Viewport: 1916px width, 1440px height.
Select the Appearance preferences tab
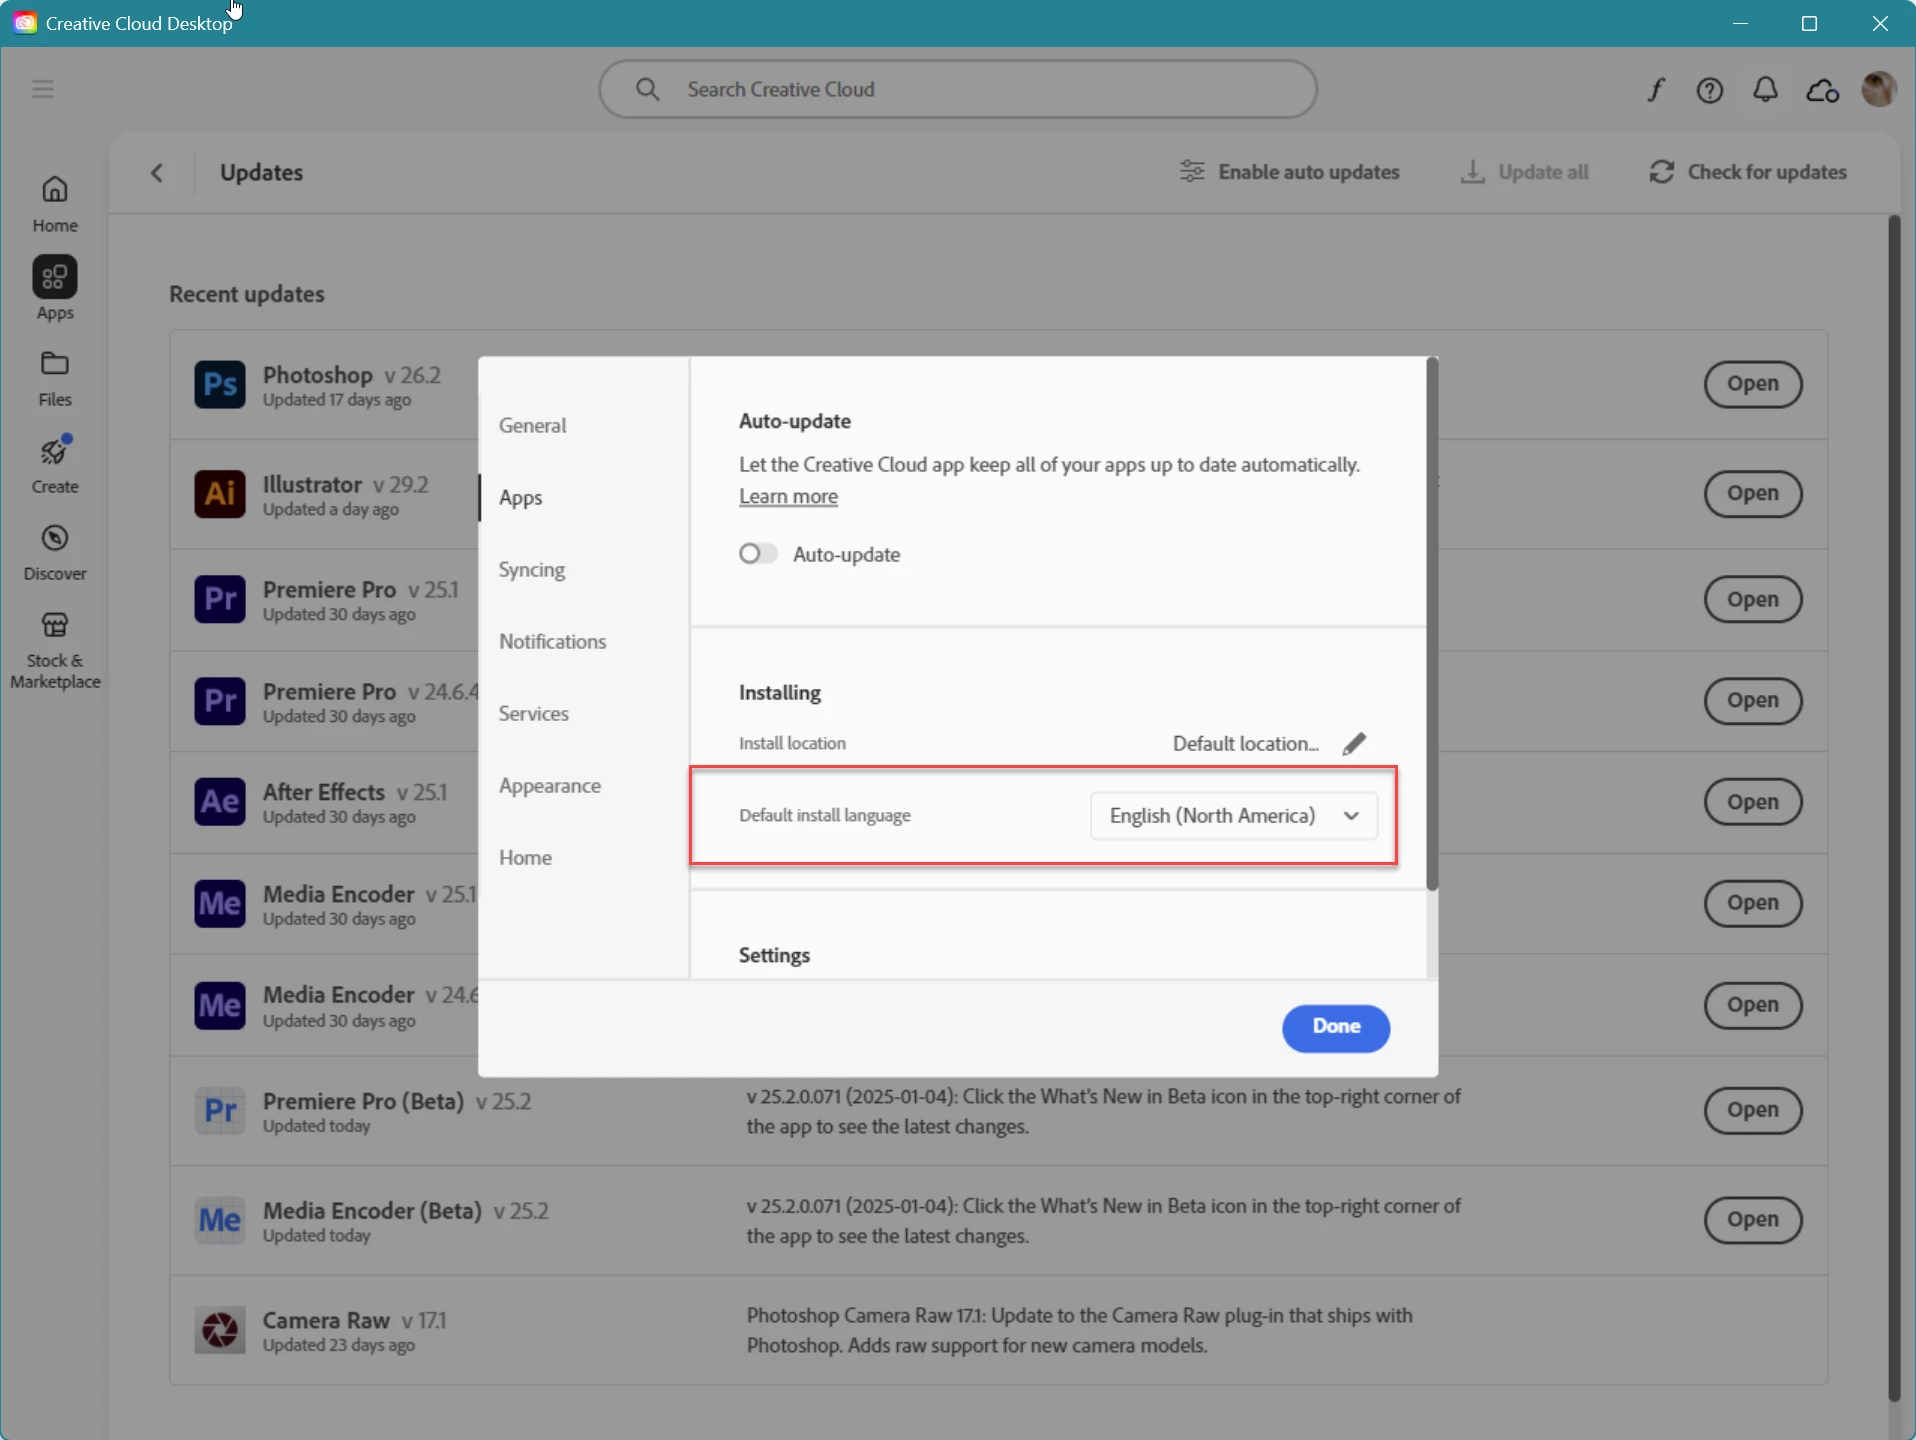[x=550, y=786]
